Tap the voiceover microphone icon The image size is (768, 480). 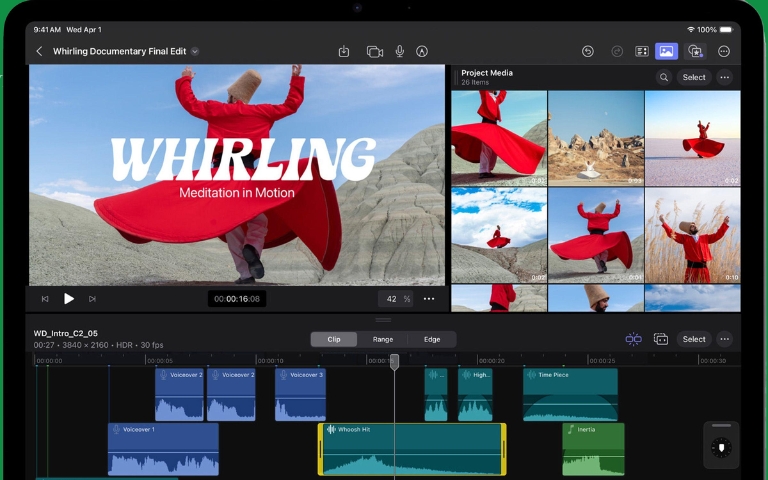point(400,51)
